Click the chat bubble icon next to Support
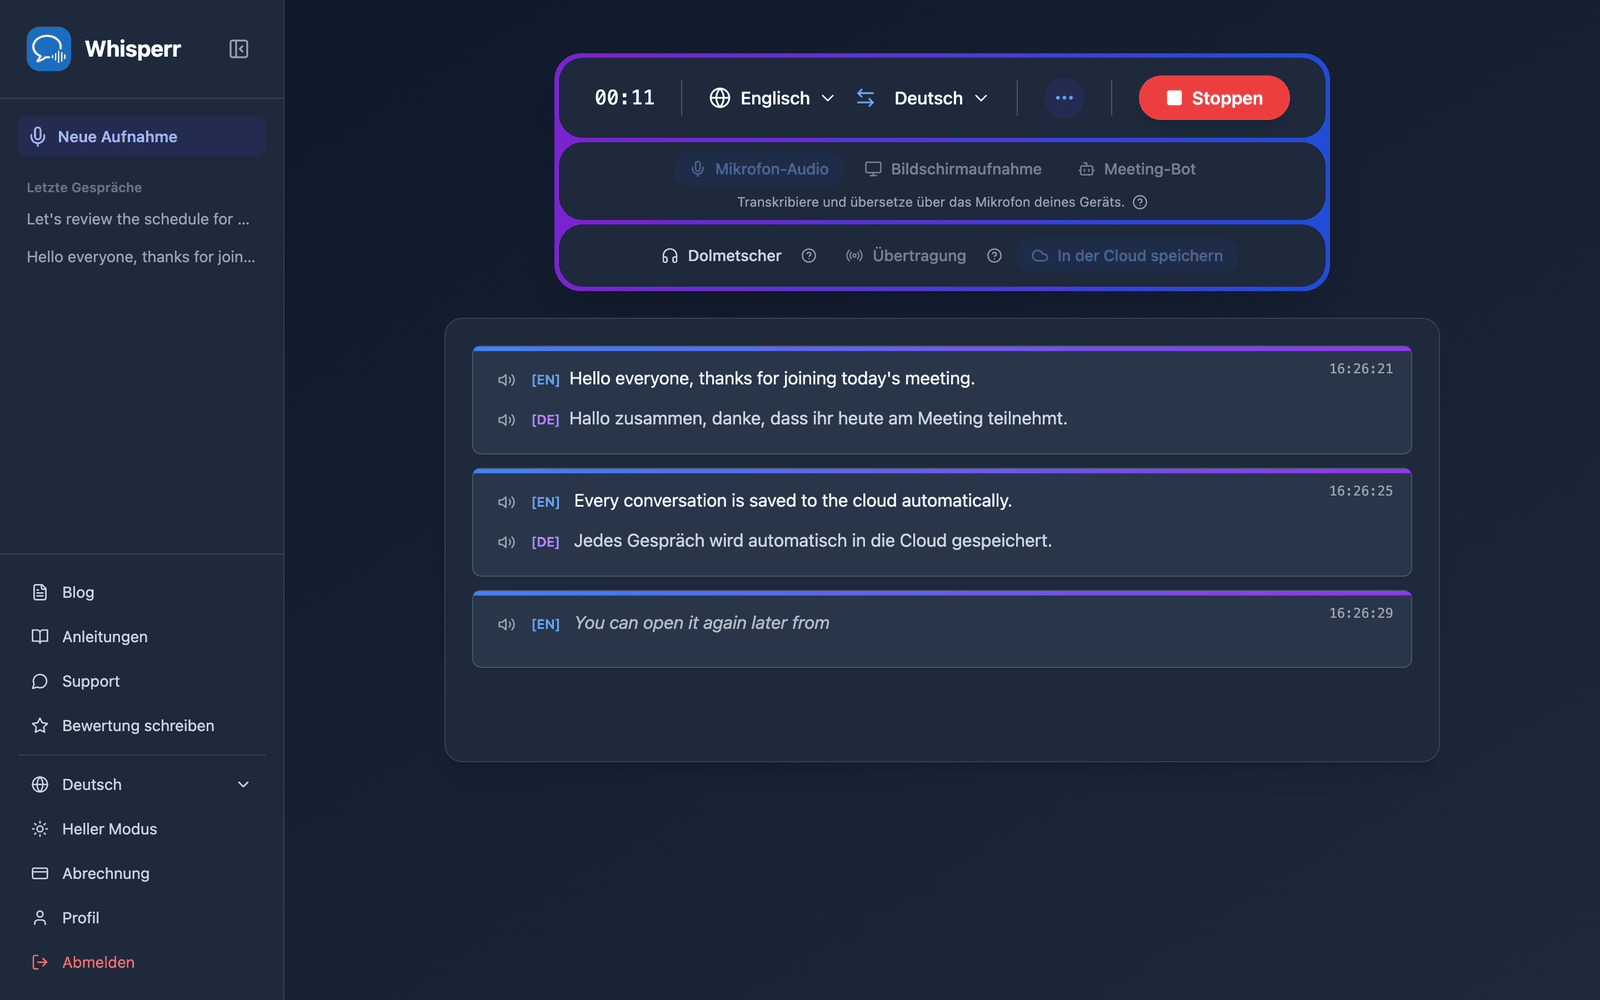Image resolution: width=1600 pixels, height=1000 pixels. point(40,681)
